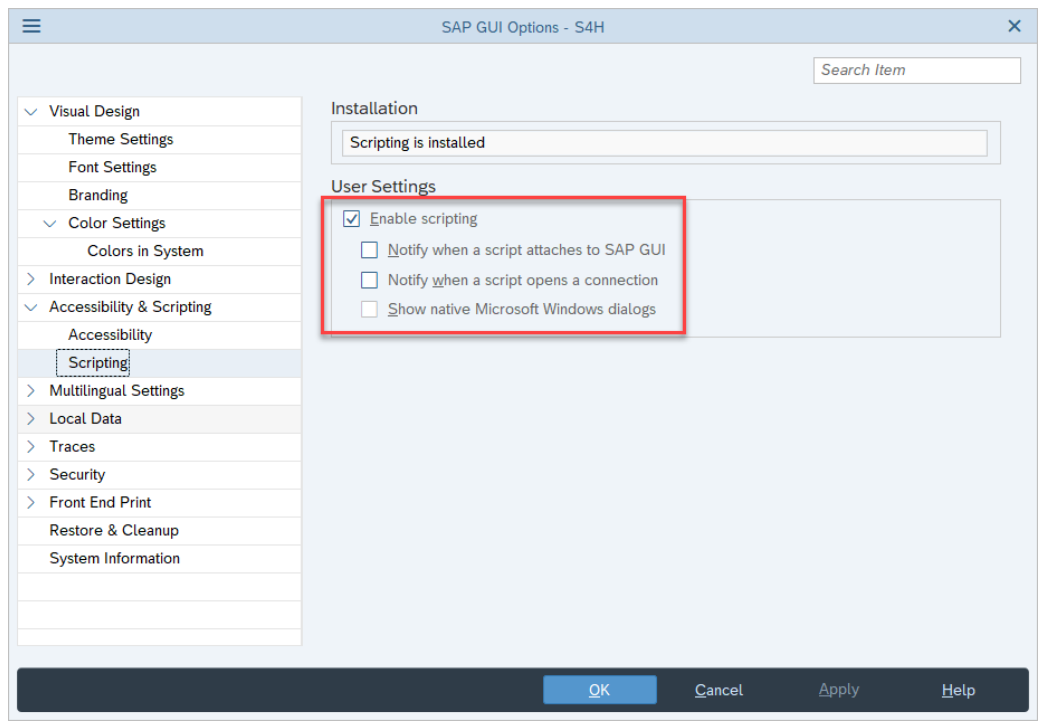Open the hamburger menu
The height and width of the screenshot is (726, 1044).
coord(31,25)
